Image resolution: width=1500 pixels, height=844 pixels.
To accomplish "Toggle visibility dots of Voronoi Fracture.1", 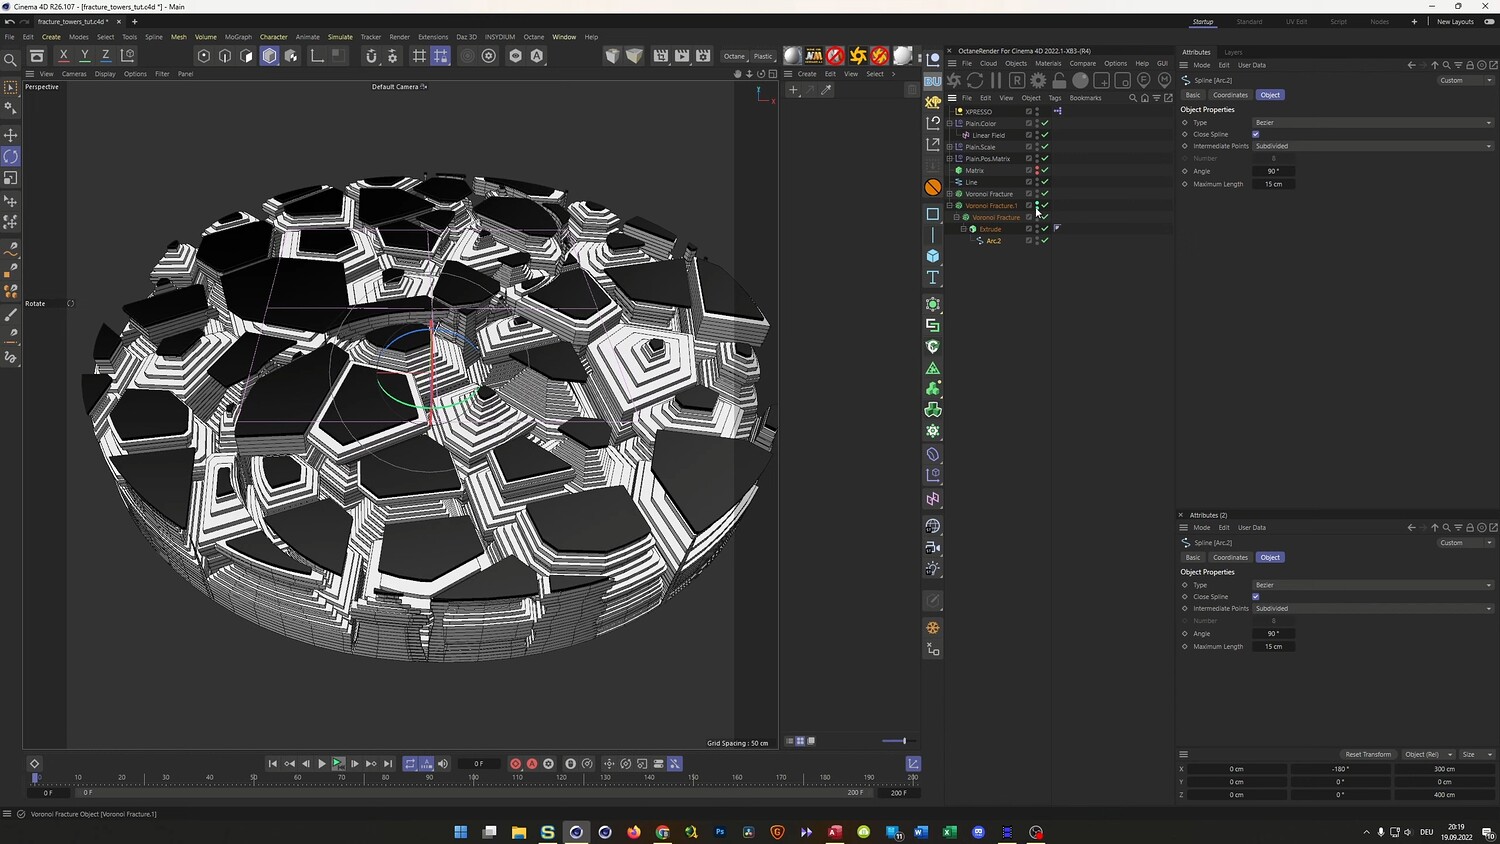I will pos(1037,206).
